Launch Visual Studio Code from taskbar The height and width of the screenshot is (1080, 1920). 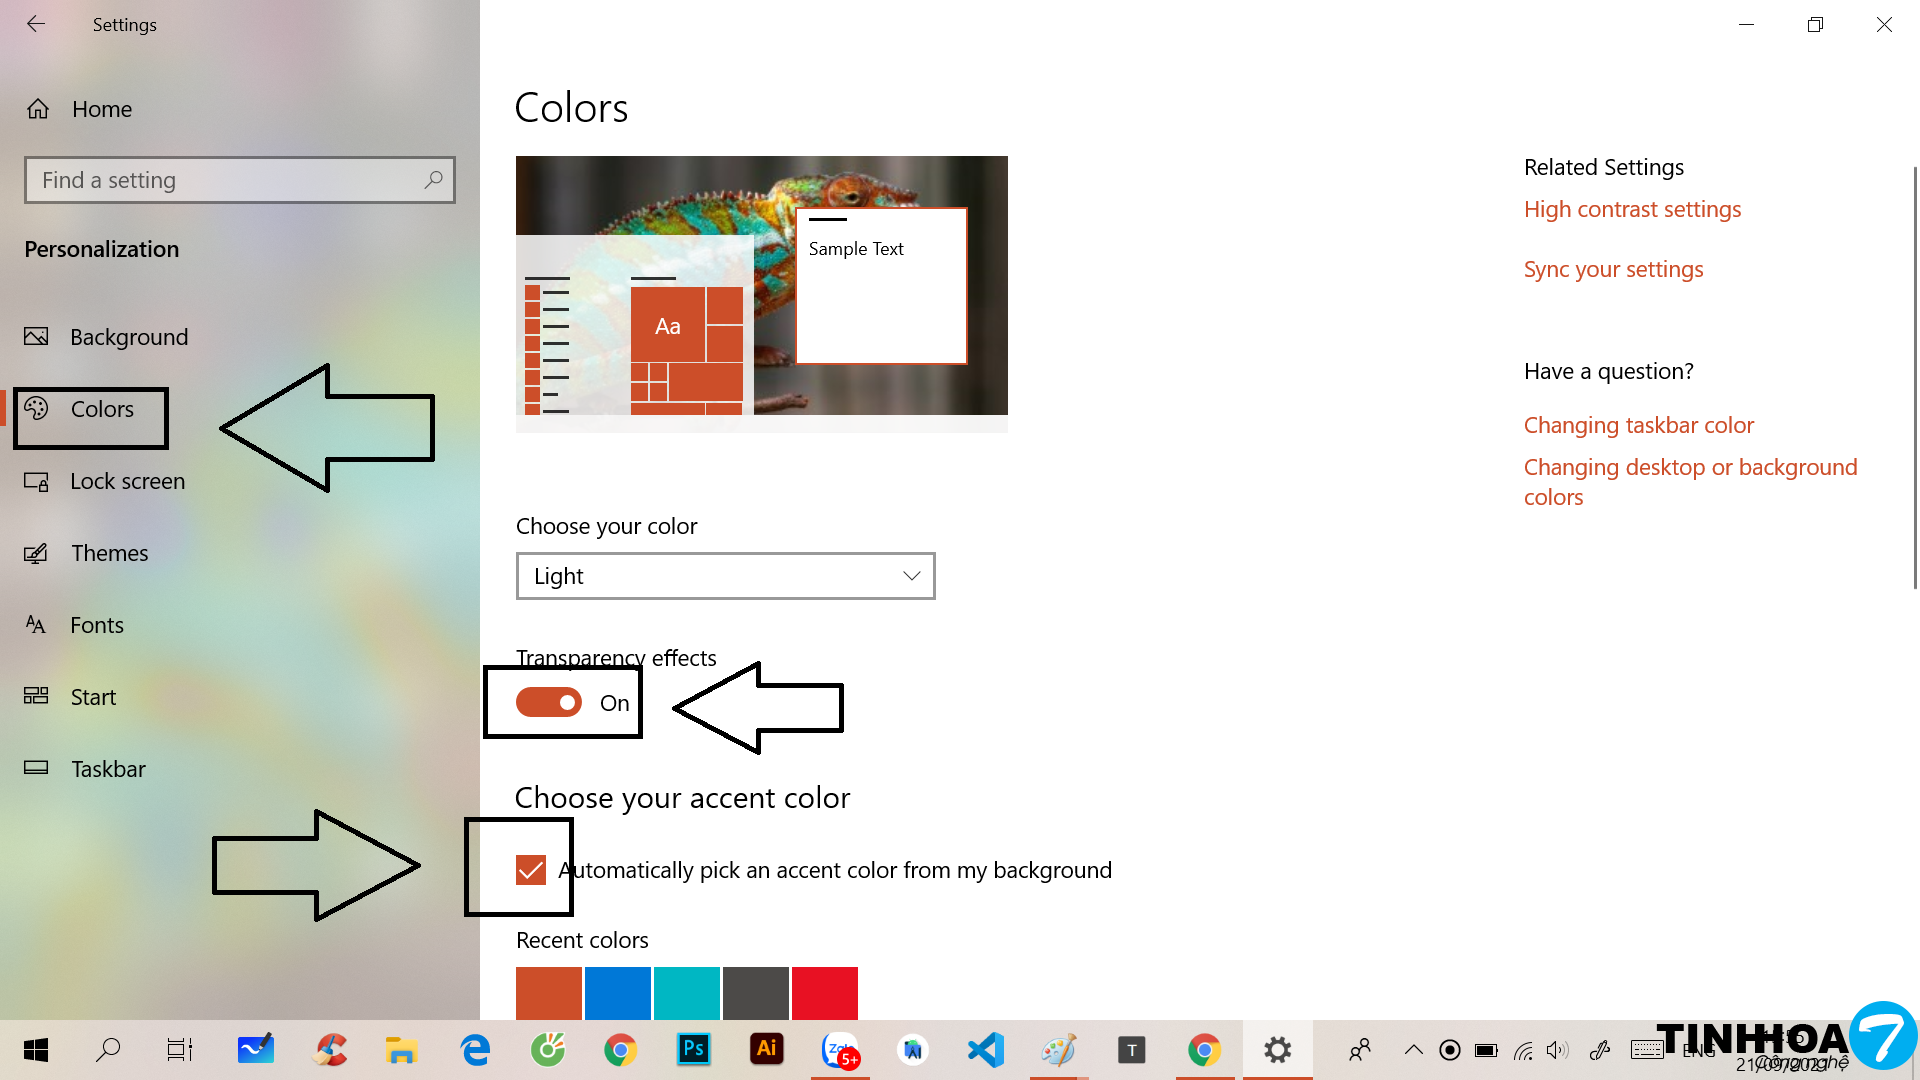[x=985, y=1049]
